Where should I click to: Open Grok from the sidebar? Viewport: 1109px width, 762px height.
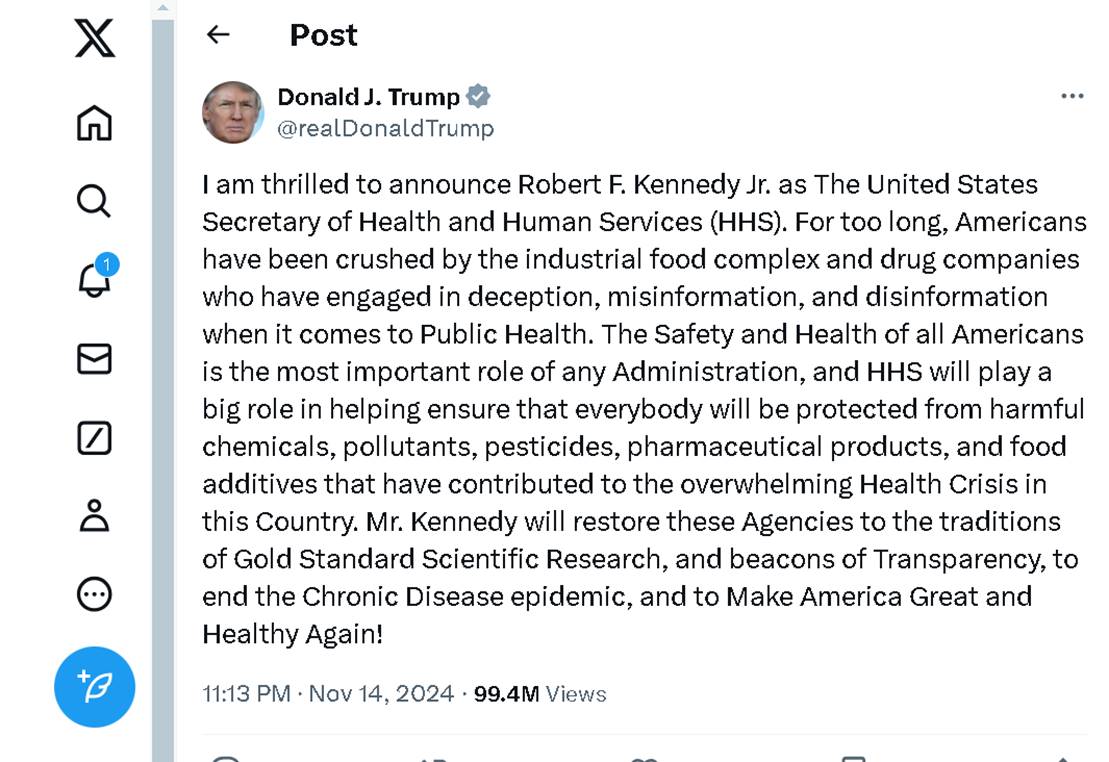[94, 438]
